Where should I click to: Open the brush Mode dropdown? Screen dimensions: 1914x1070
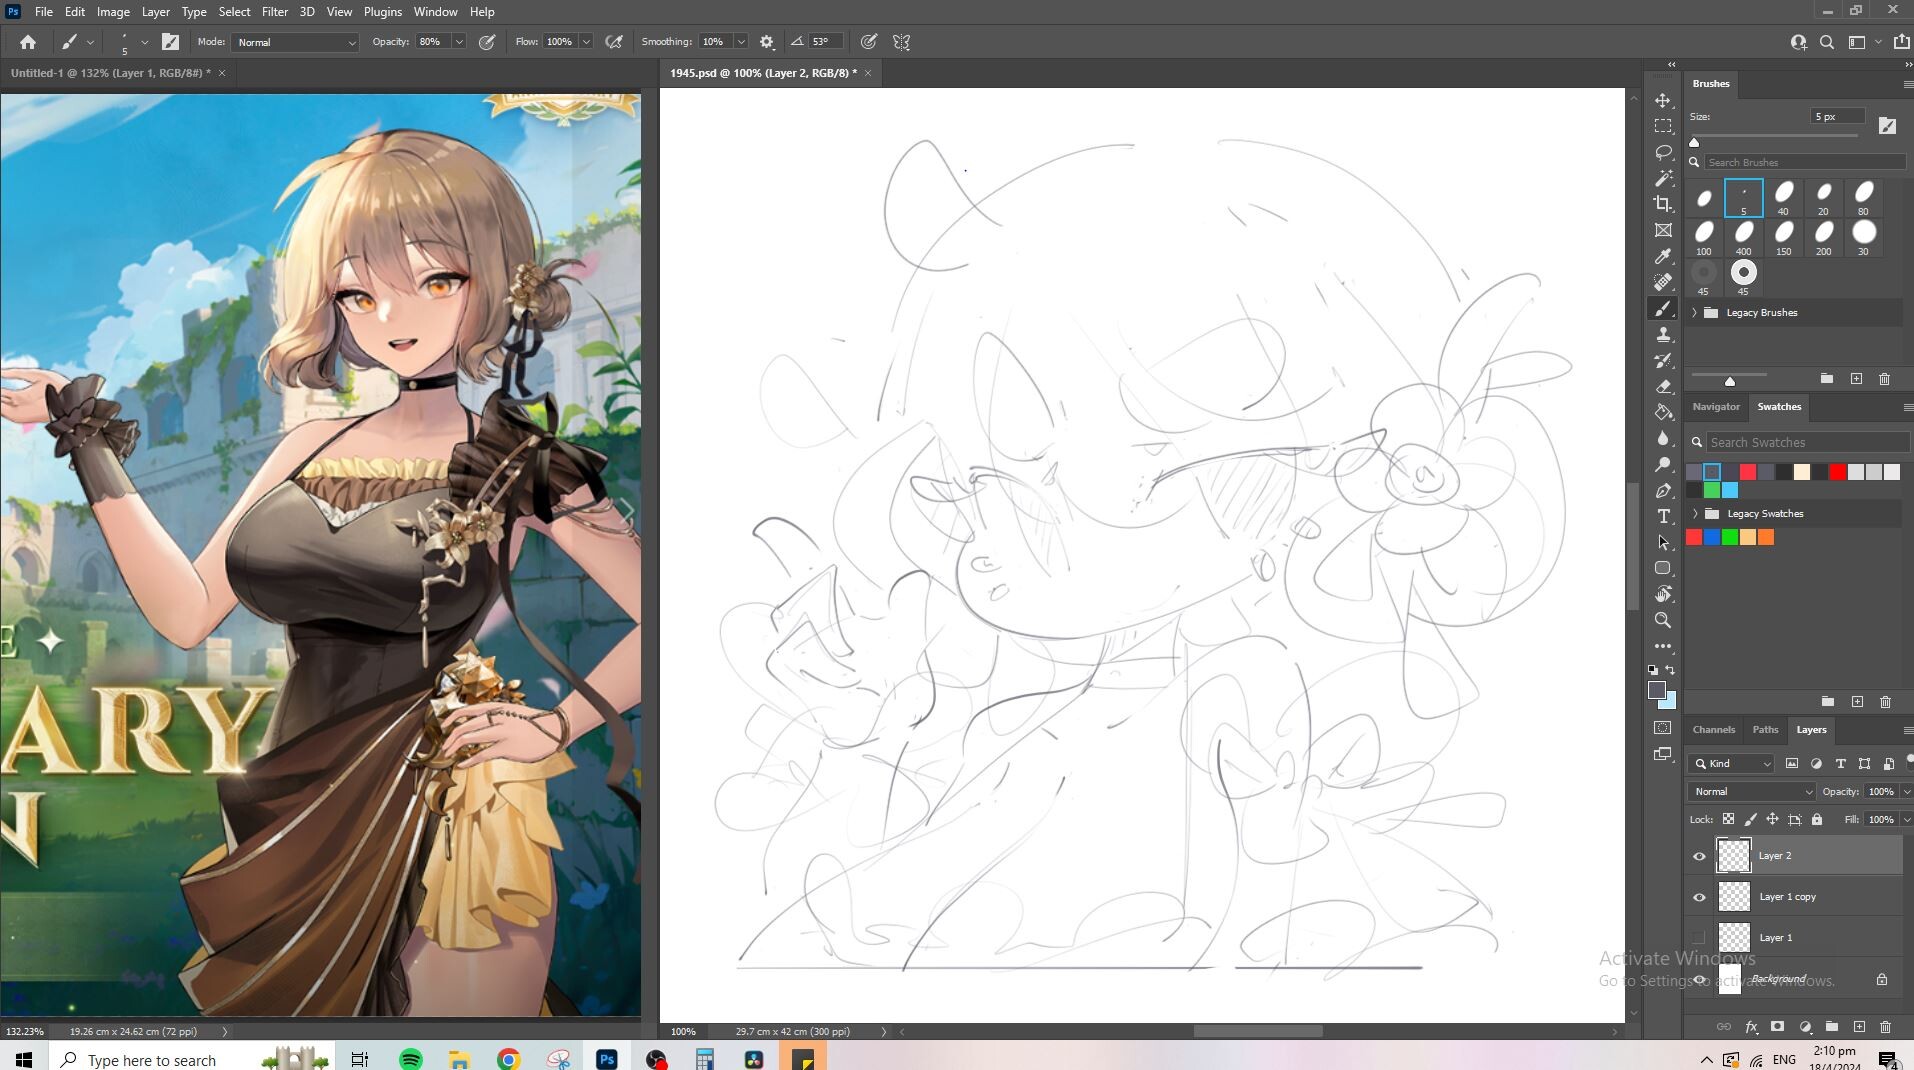click(x=295, y=42)
